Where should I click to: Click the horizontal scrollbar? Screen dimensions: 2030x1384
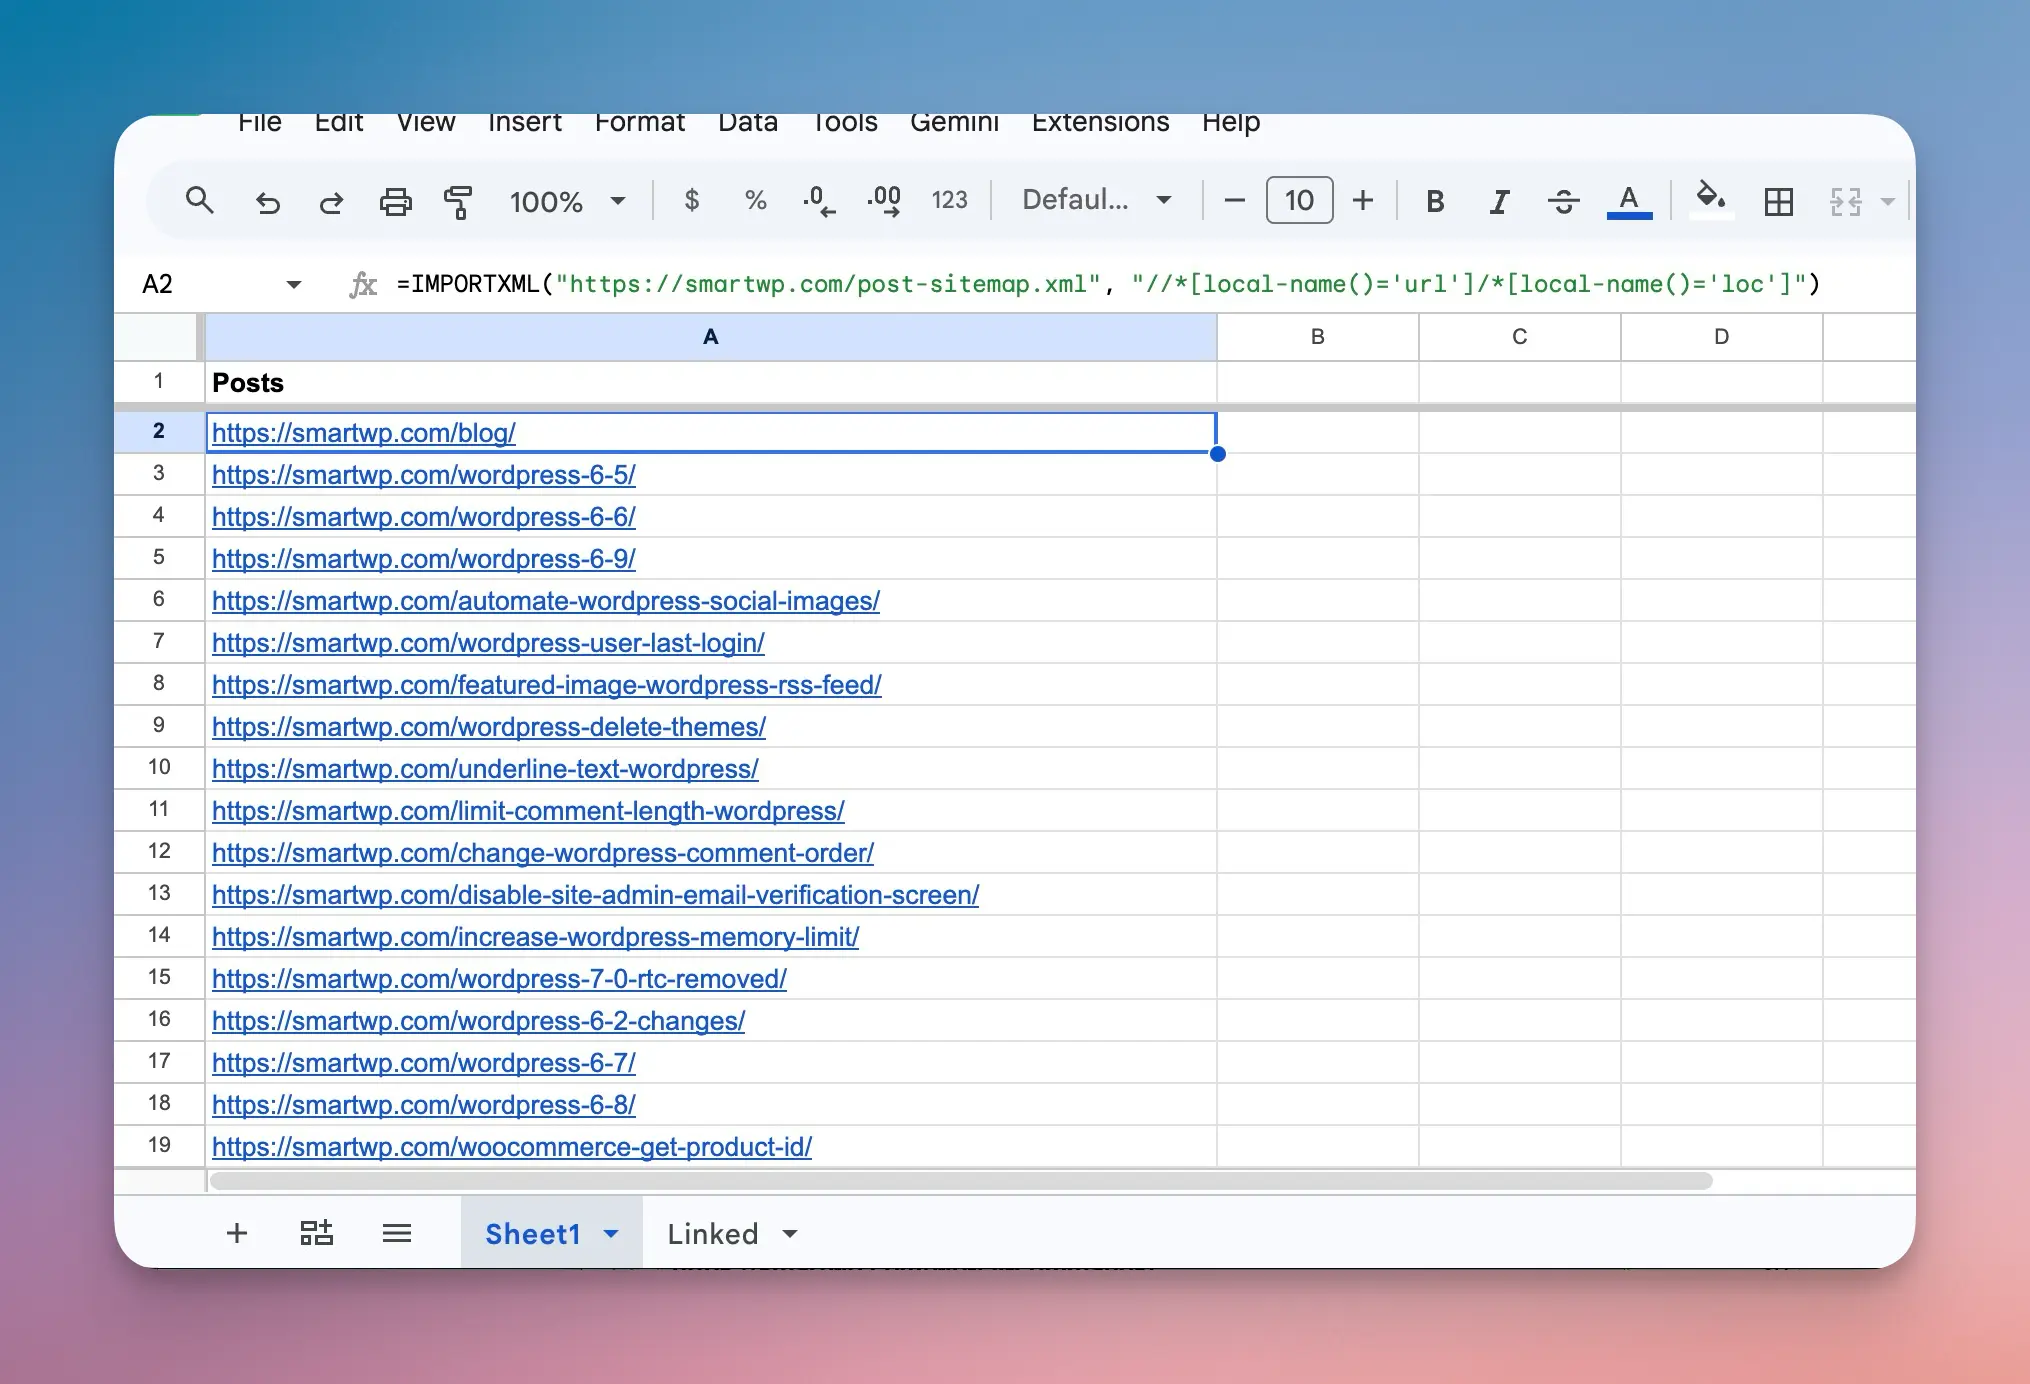pyautogui.click(x=960, y=1181)
